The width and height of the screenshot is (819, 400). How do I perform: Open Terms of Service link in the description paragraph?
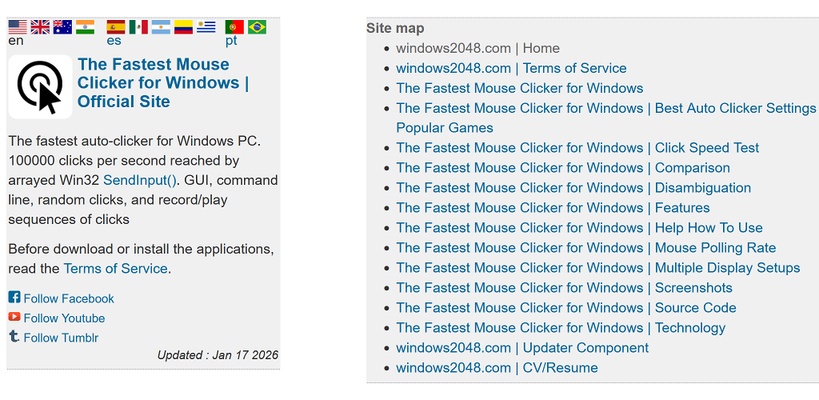(115, 268)
